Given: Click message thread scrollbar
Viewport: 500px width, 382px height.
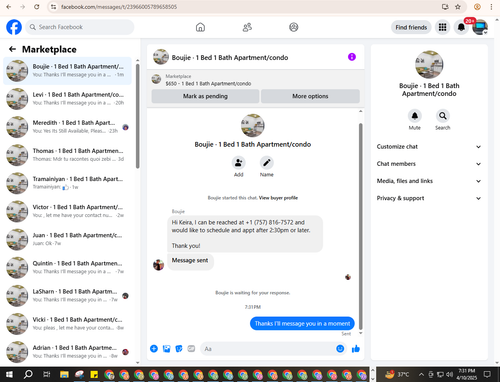Looking at the screenshot, I should [360, 227].
